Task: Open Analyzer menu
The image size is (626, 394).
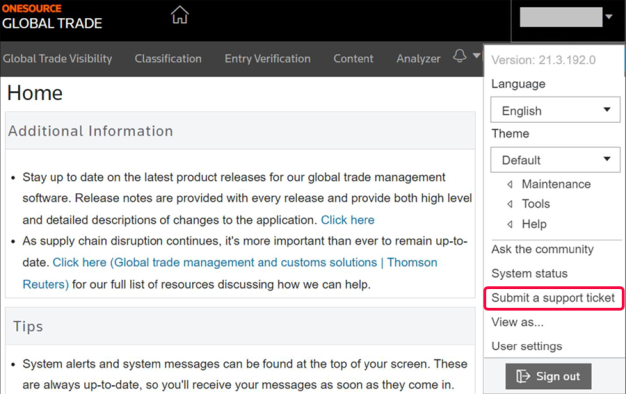Action: point(418,59)
